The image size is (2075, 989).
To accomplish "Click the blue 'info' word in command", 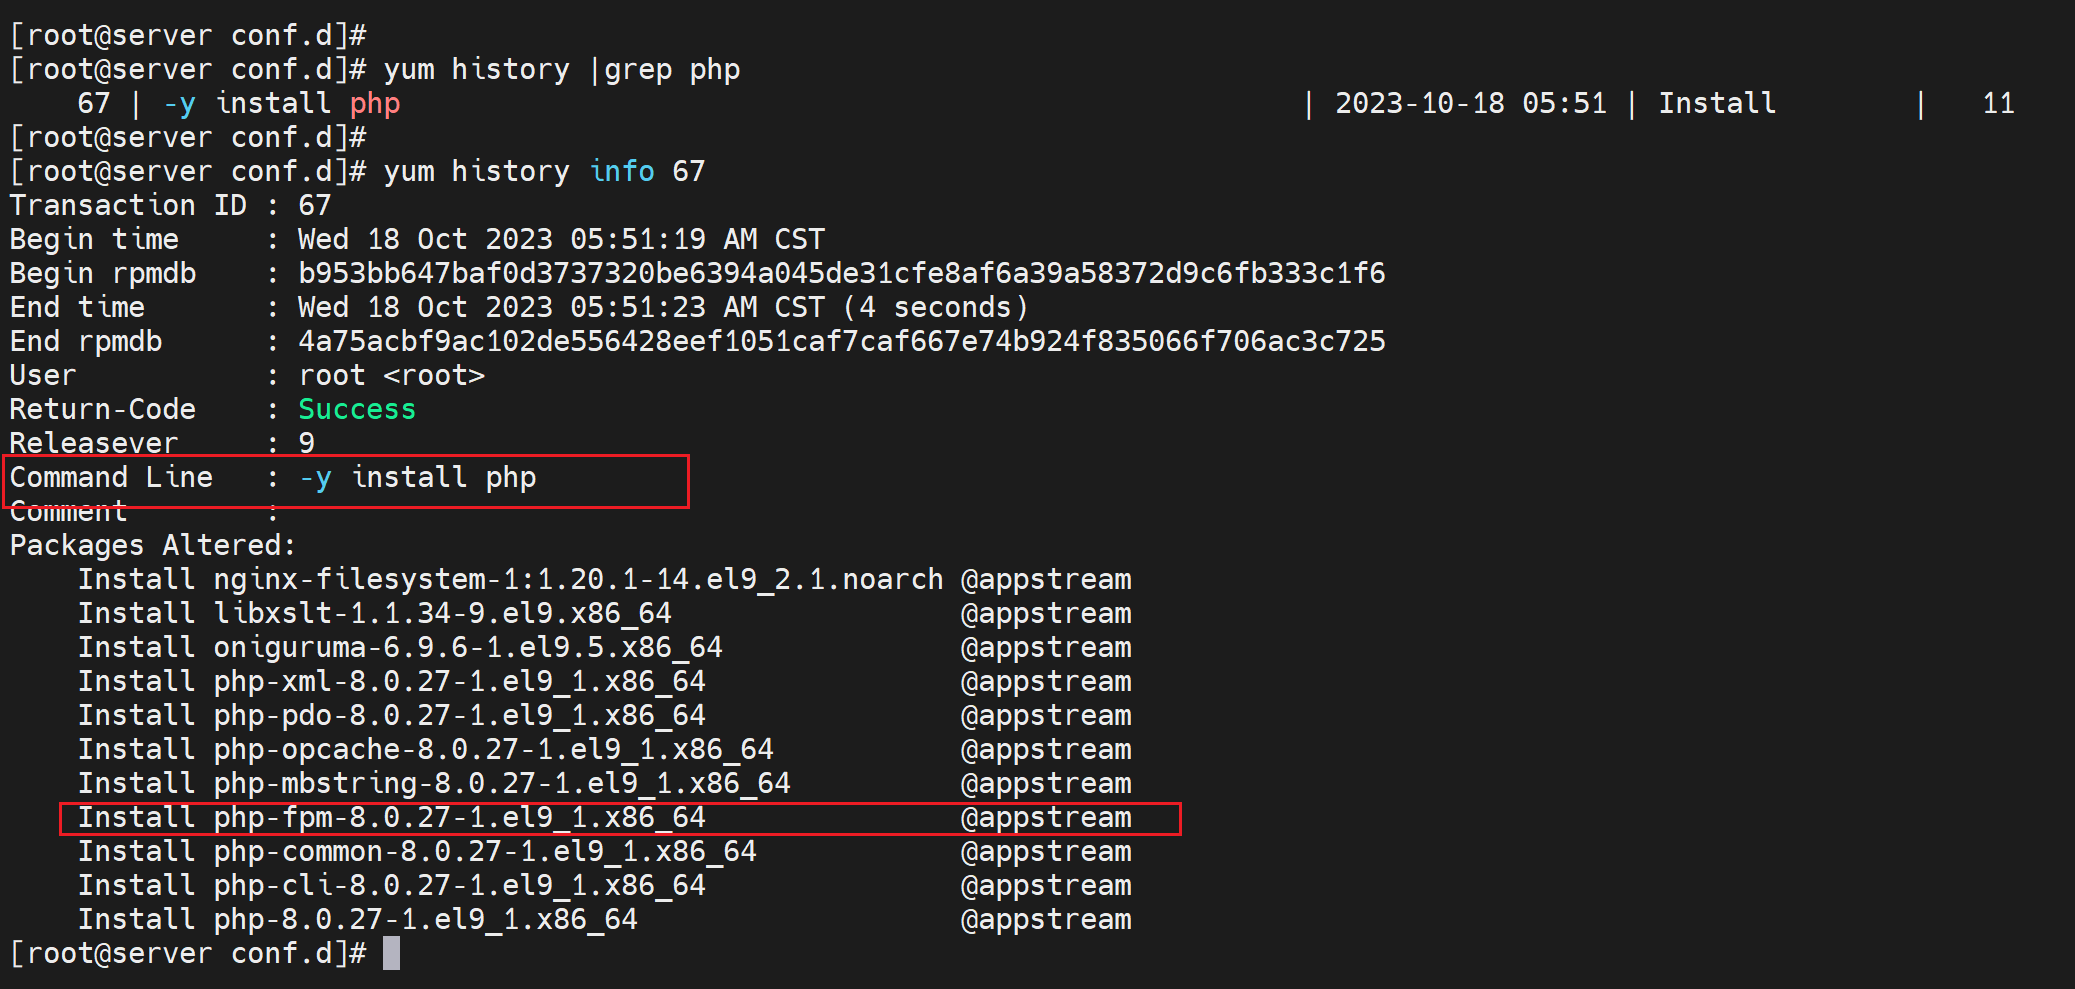I will coord(621,171).
